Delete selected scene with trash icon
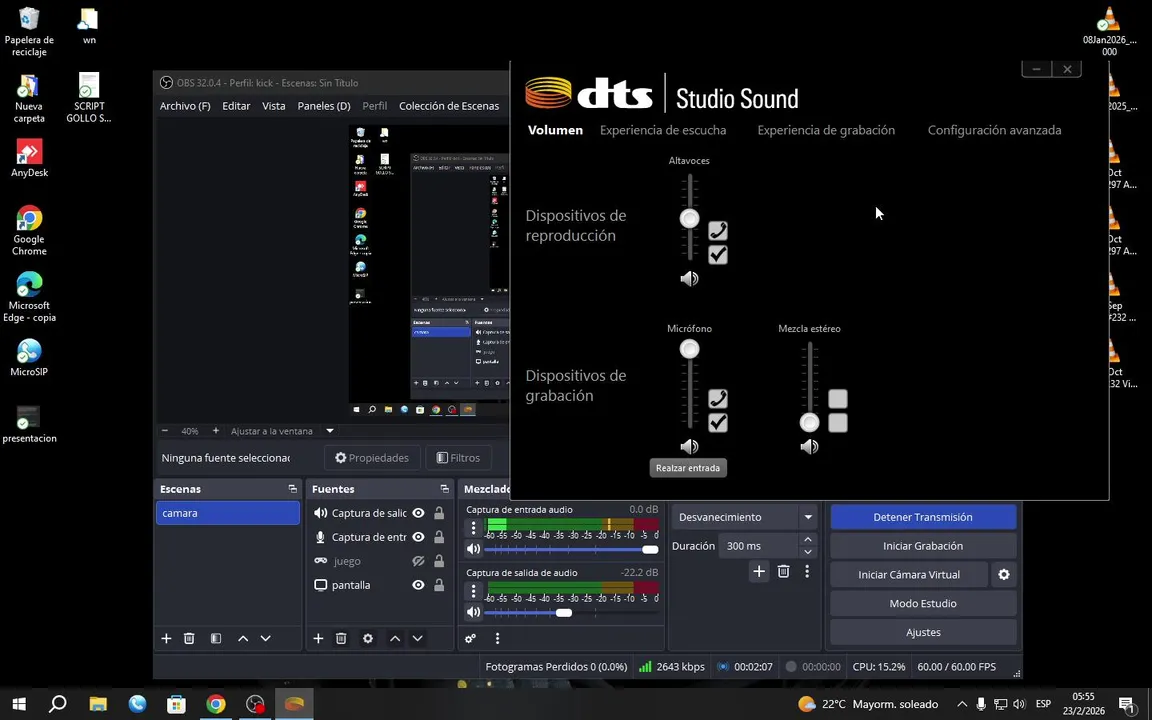This screenshot has width=1152, height=720. point(189,638)
